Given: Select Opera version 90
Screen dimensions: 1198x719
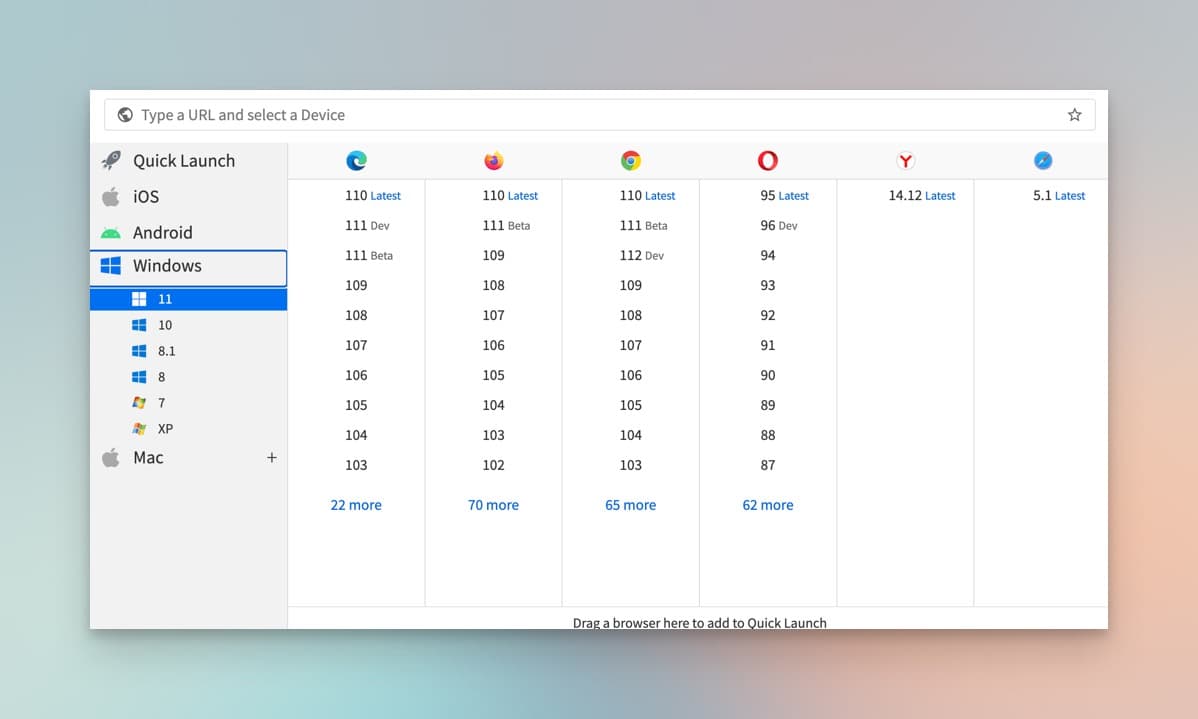Looking at the screenshot, I should pyautogui.click(x=768, y=375).
